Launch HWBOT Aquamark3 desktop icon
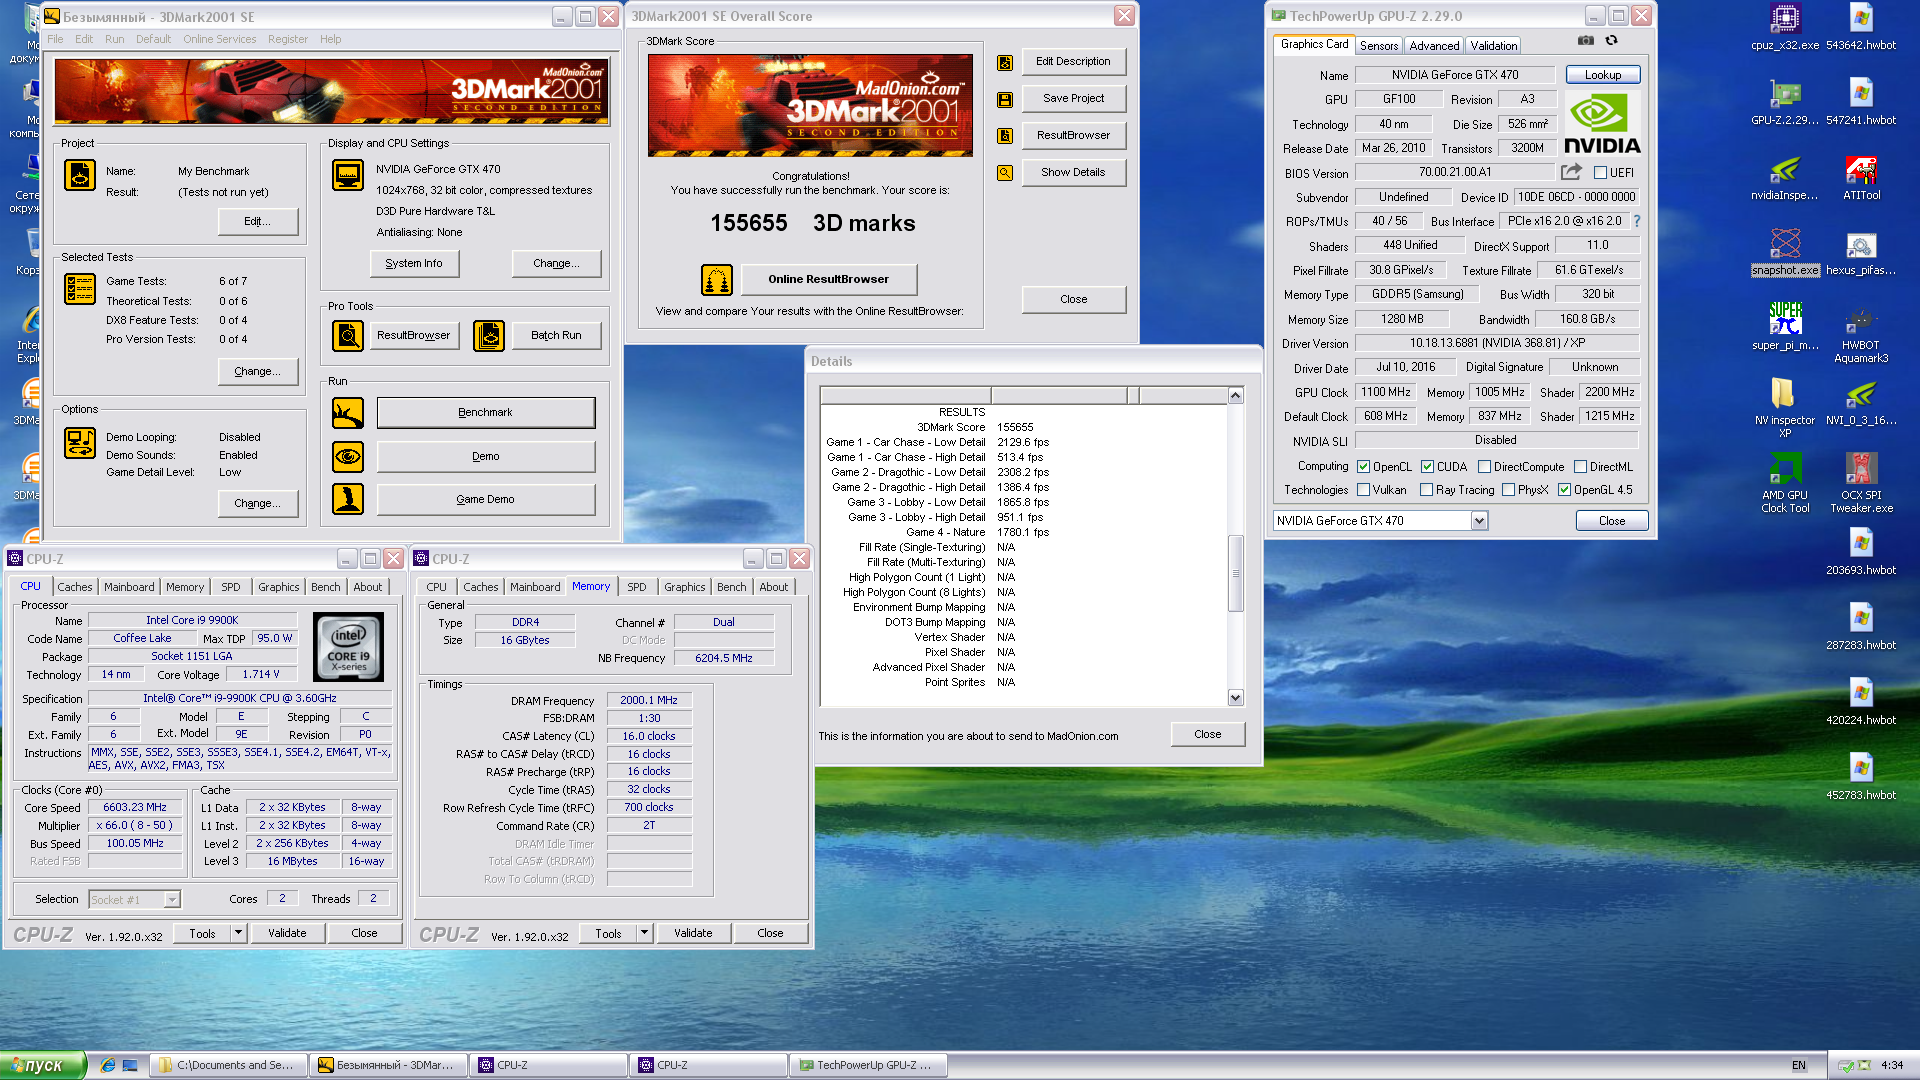Screen dimensions: 1920x1080 click(x=1861, y=334)
